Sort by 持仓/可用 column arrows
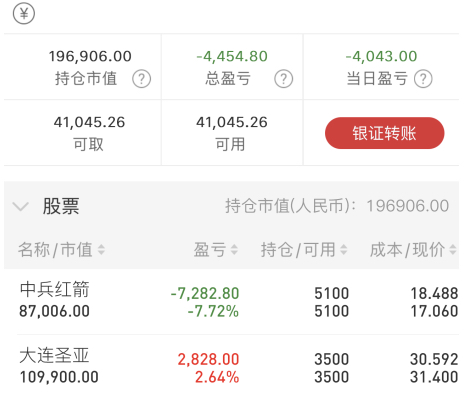The image size is (472, 394). pos(343,250)
